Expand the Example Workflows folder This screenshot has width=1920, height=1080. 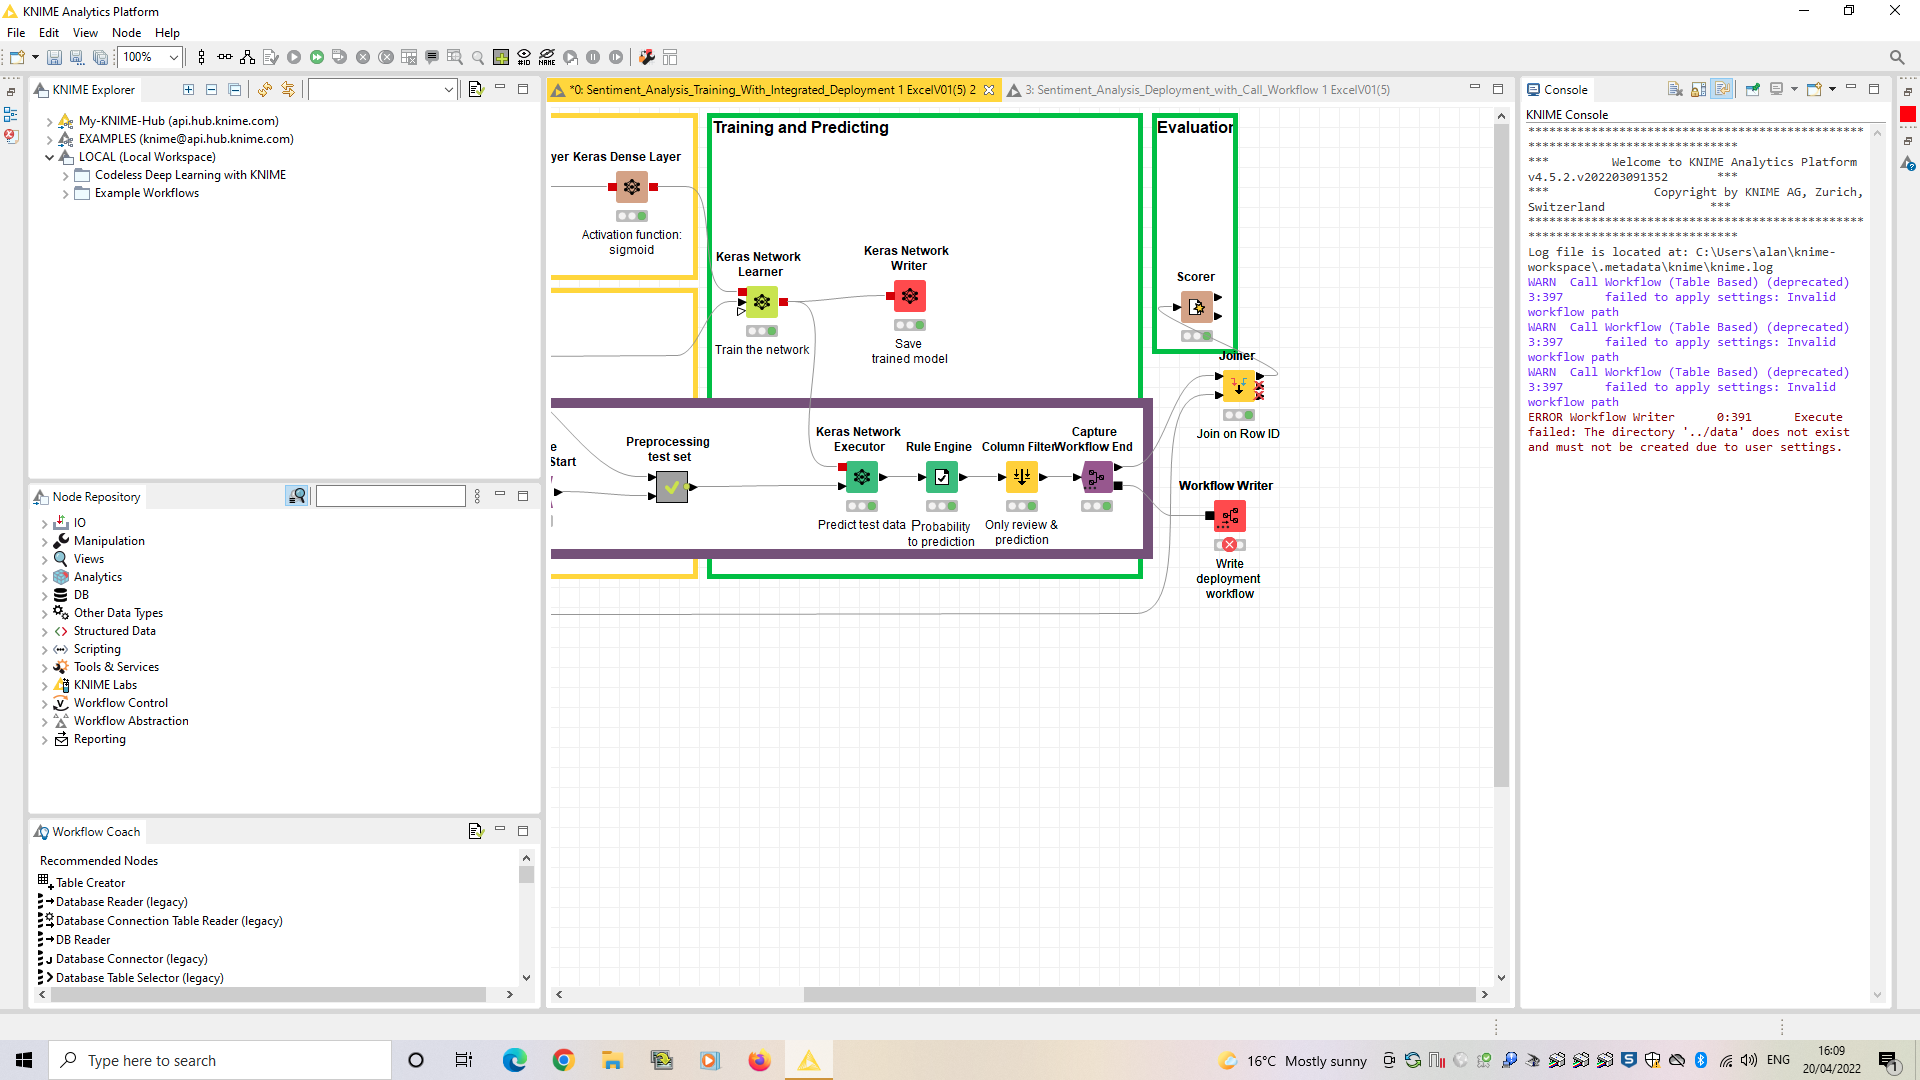point(65,194)
